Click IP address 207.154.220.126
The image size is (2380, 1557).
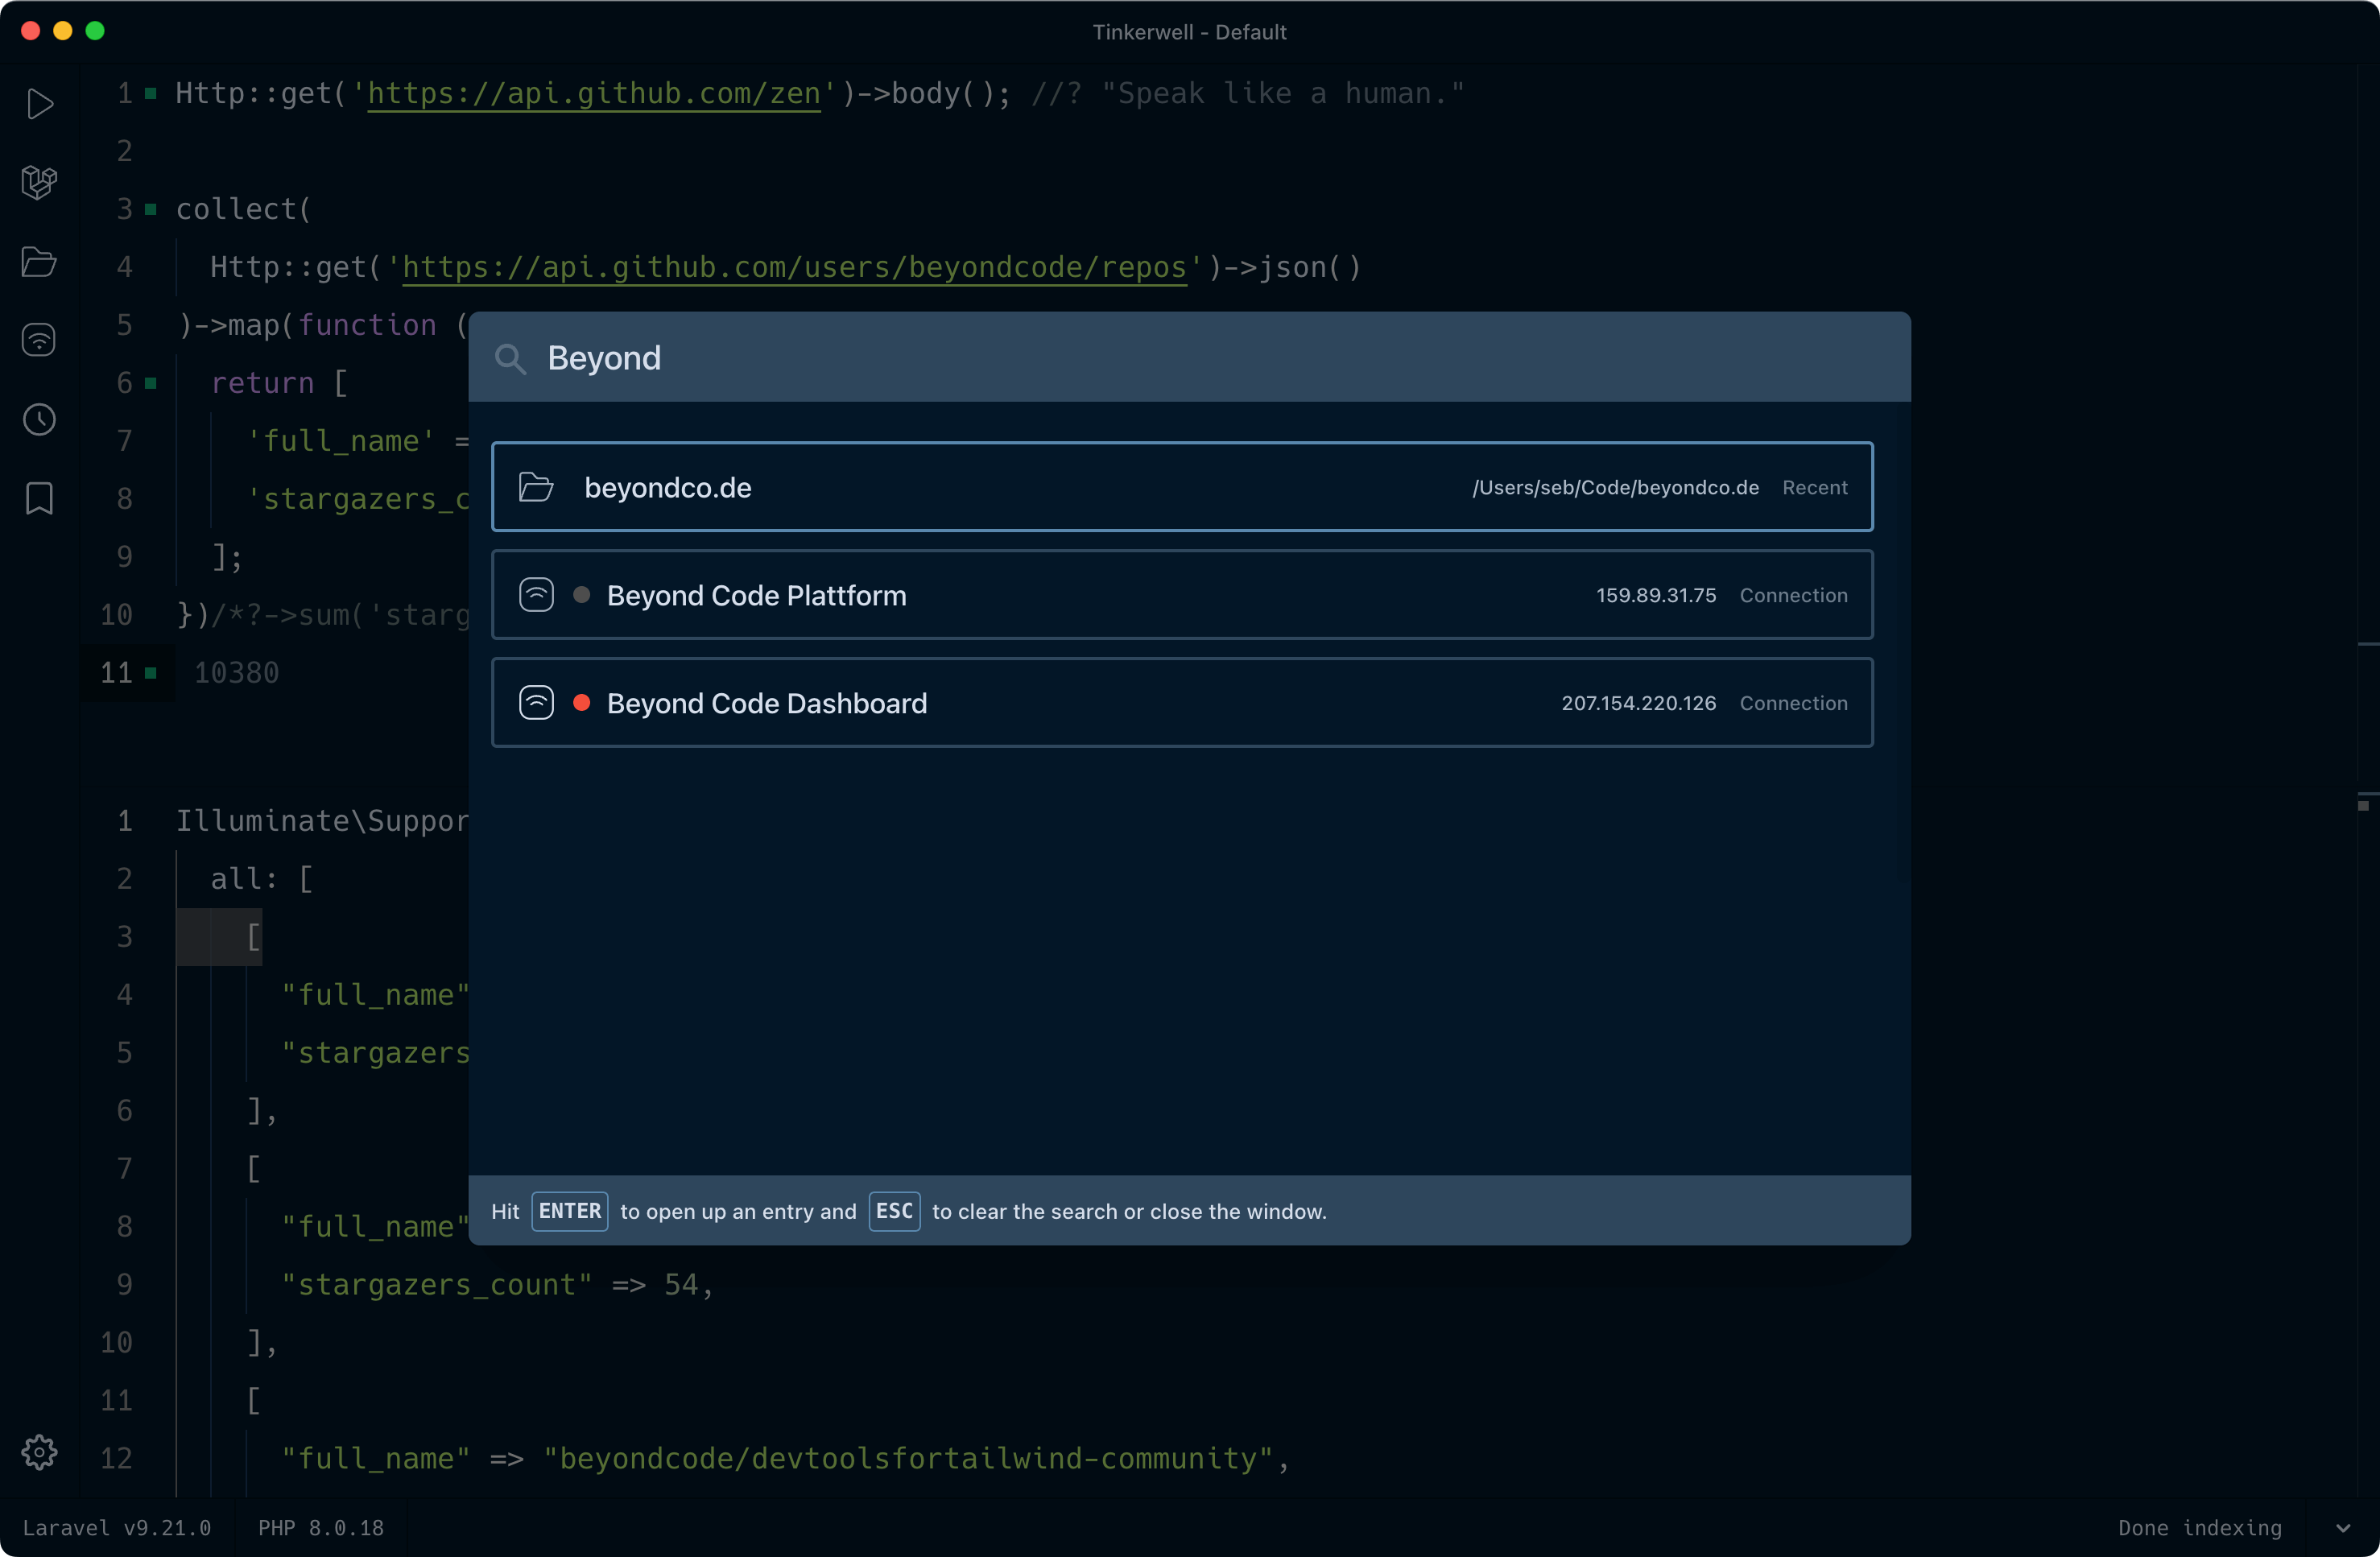(1639, 703)
